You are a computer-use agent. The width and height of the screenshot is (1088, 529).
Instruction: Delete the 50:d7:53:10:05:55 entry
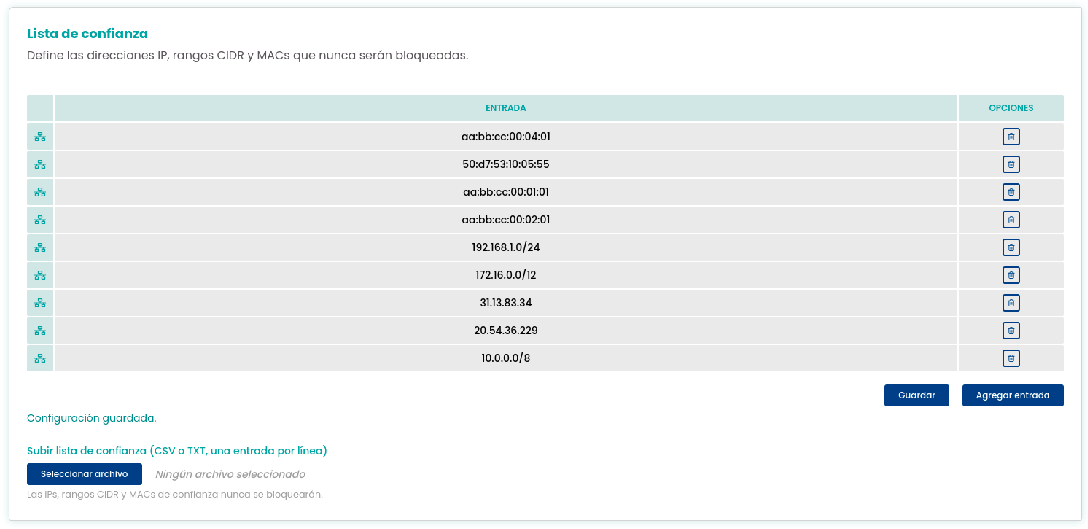[x=1011, y=164]
